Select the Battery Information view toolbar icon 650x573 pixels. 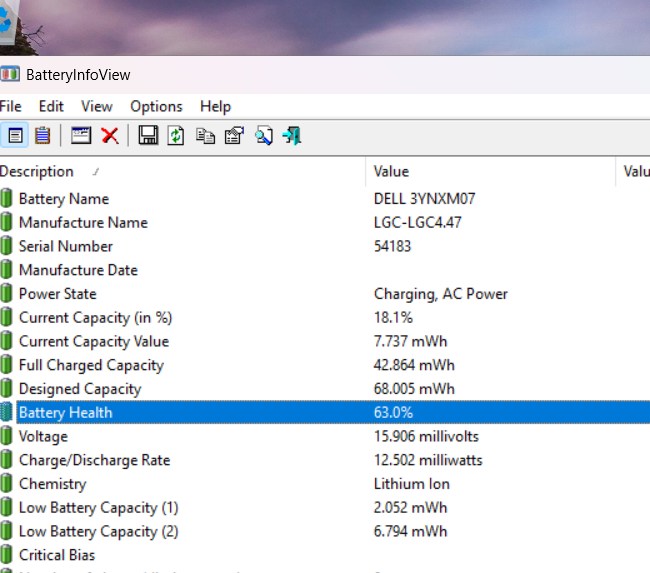pos(15,135)
